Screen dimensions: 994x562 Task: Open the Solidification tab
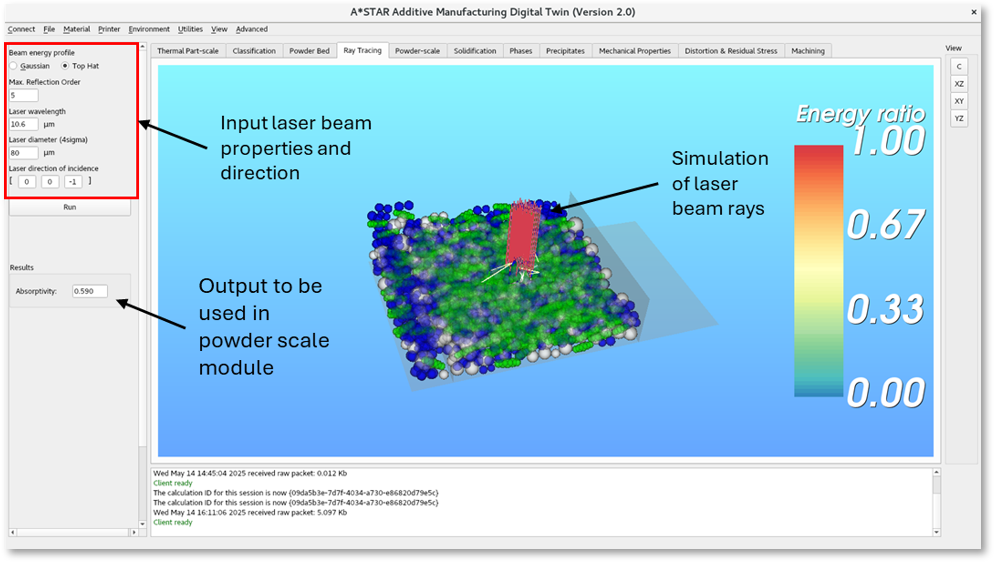pos(475,51)
